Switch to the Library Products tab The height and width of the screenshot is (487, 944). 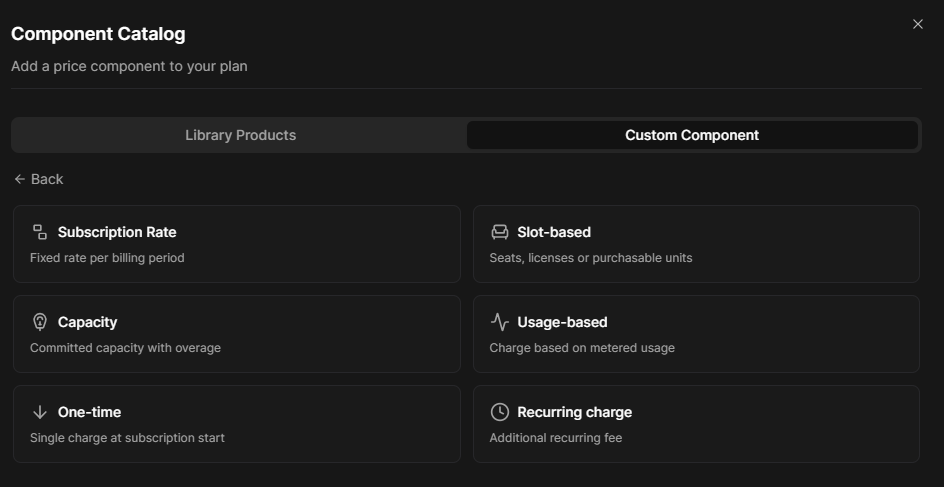point(240,135)
